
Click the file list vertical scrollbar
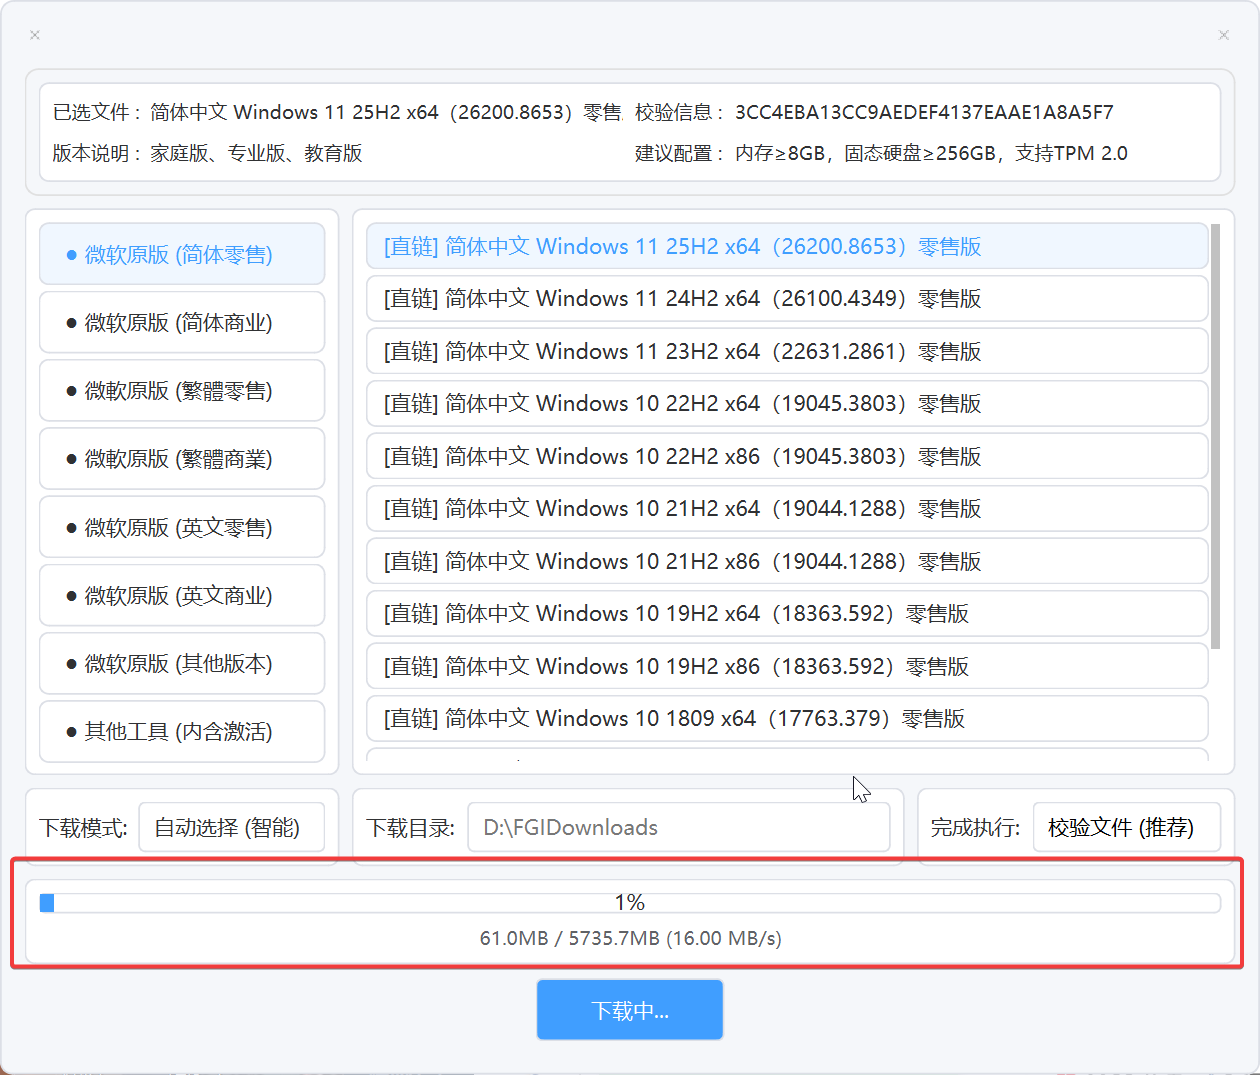(1216, 436)
